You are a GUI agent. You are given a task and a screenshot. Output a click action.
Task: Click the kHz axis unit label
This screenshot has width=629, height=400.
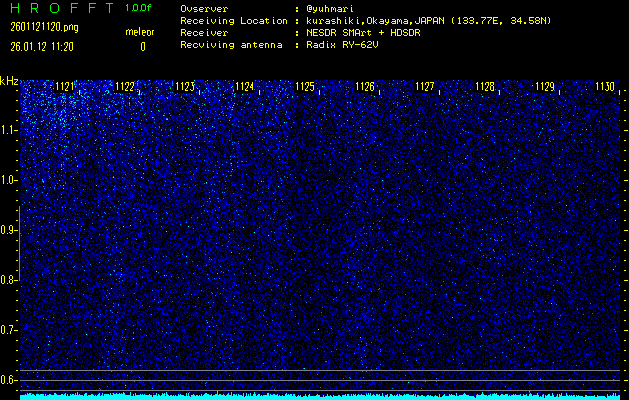(x=9, y=81)
